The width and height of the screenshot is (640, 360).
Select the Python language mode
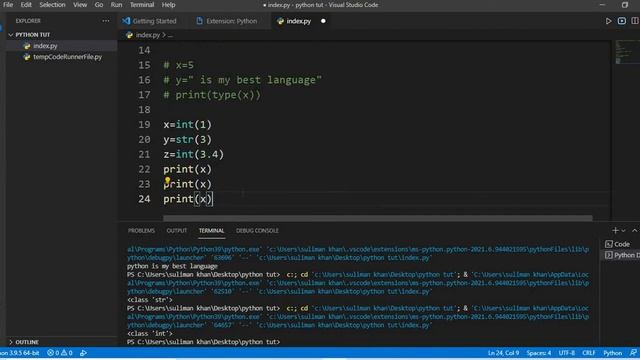coord(612,353)
